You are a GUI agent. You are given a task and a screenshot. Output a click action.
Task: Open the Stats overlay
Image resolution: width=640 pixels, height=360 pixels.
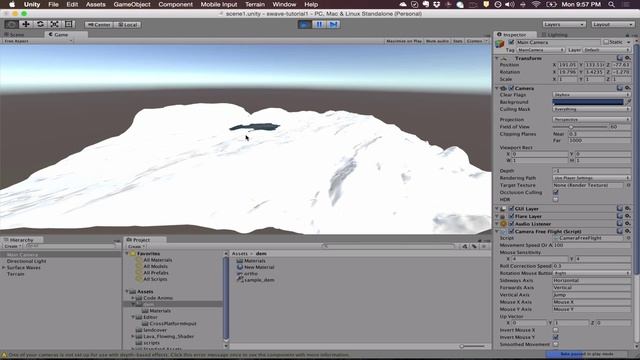click(458, 41)
